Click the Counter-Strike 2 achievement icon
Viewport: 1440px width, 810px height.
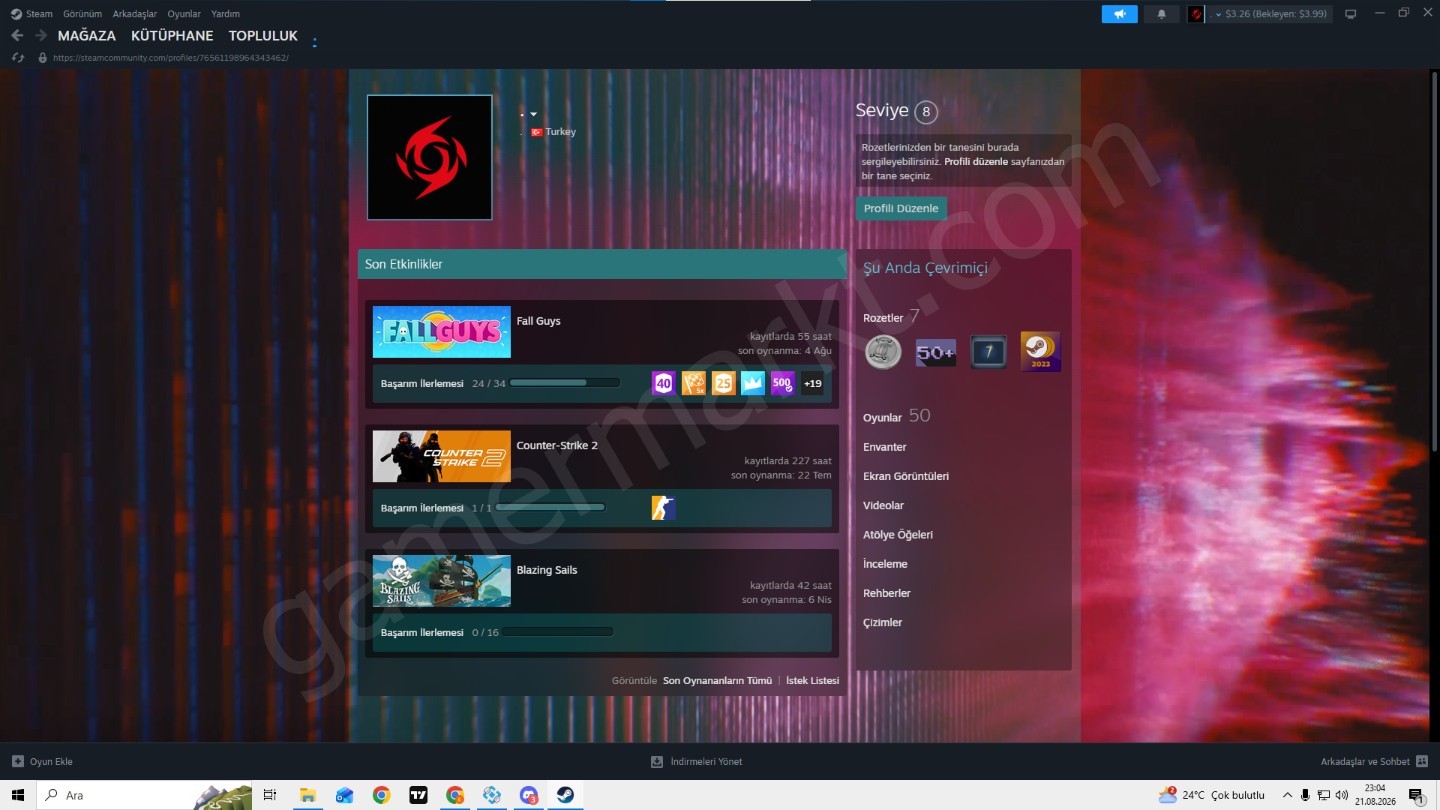tap(663, 508)
